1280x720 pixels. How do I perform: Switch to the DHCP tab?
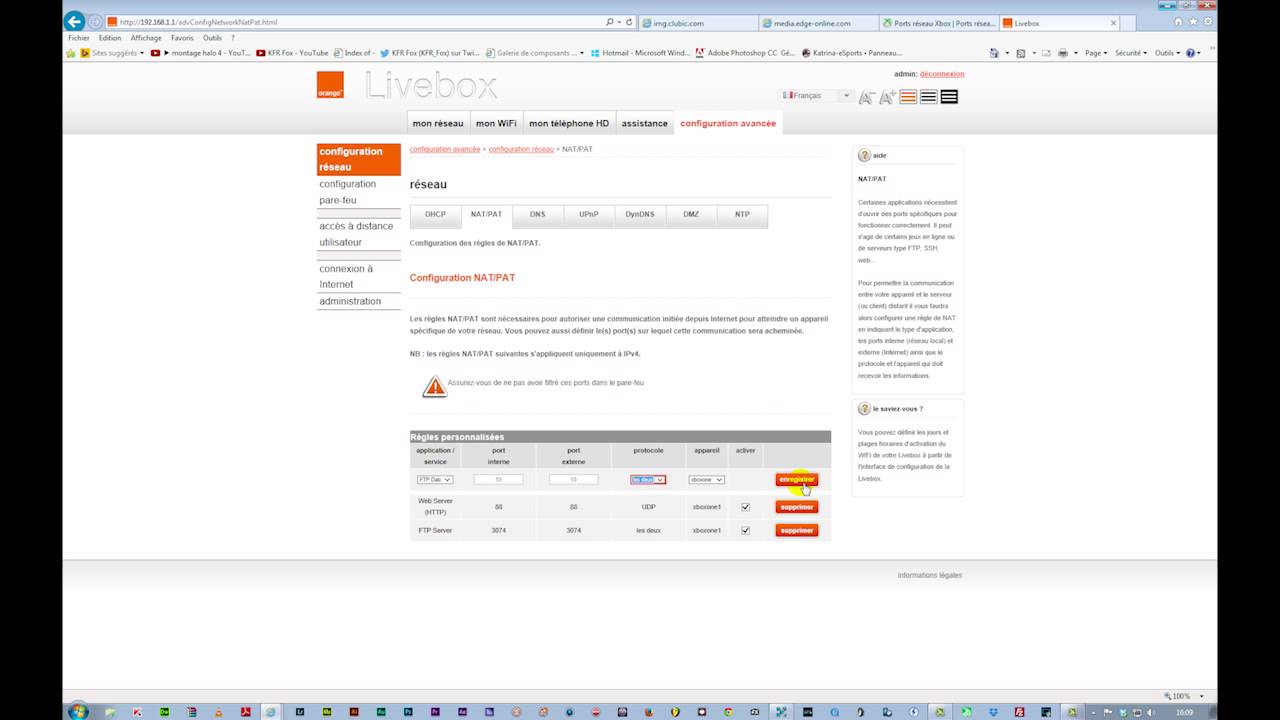click(x=435, y=215)
